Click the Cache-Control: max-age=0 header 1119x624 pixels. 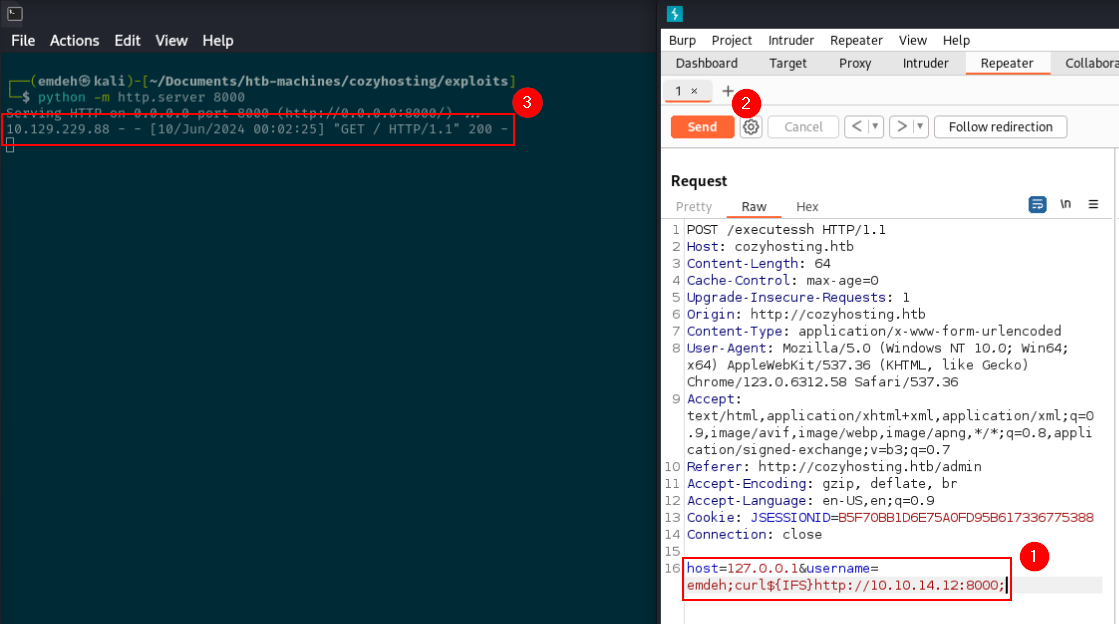[x=782, y=281]
